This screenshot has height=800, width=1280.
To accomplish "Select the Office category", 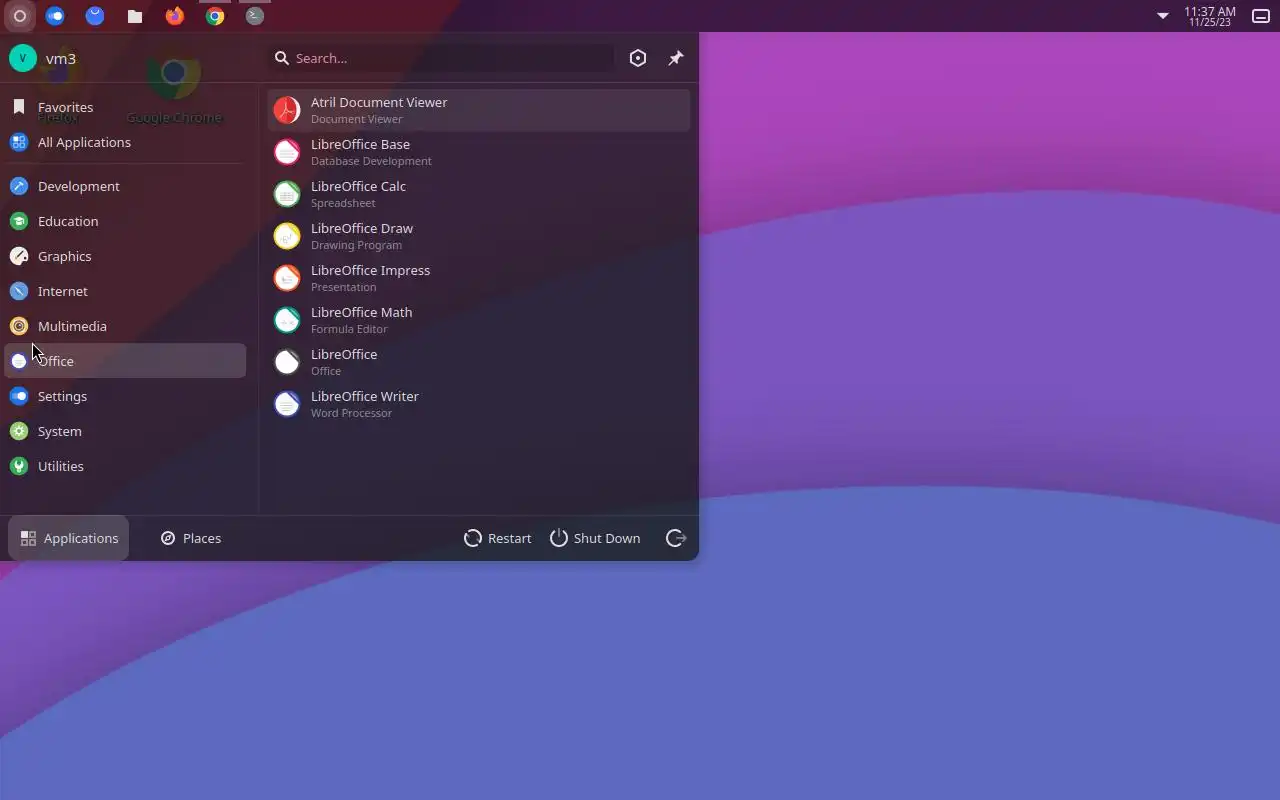I will coord(125,361).
